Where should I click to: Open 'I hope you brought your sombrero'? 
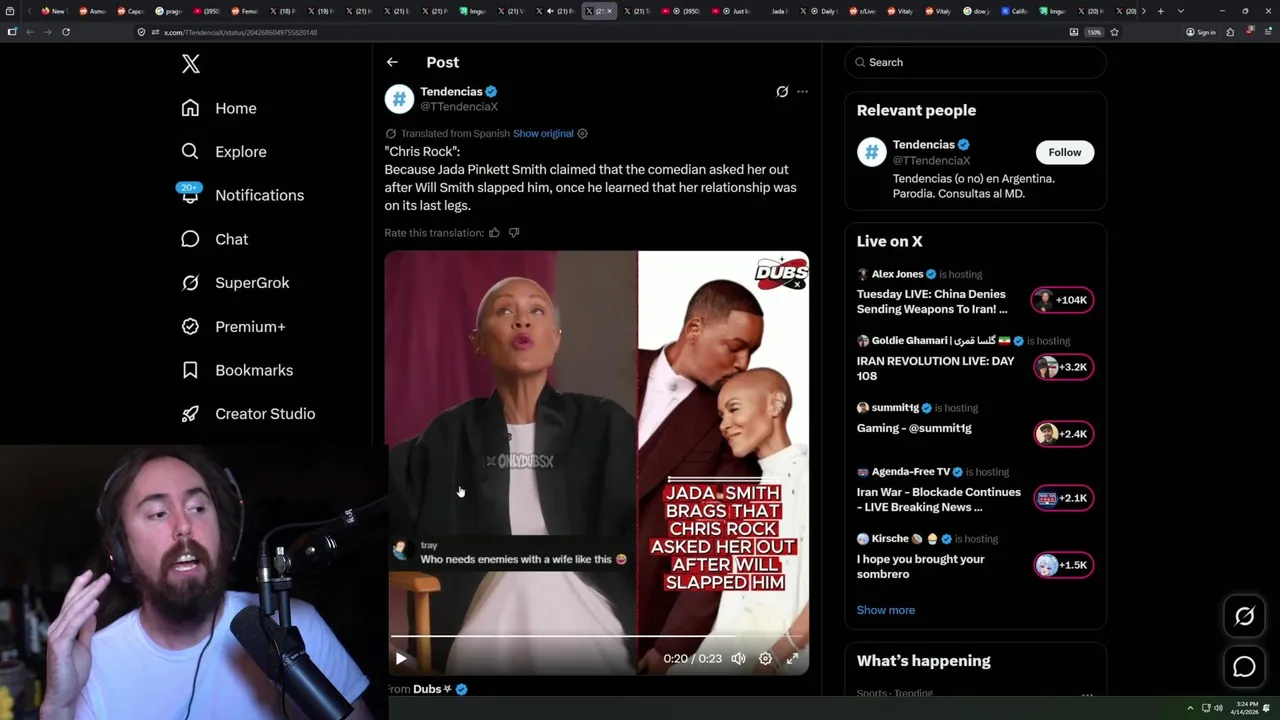point(920,566)
